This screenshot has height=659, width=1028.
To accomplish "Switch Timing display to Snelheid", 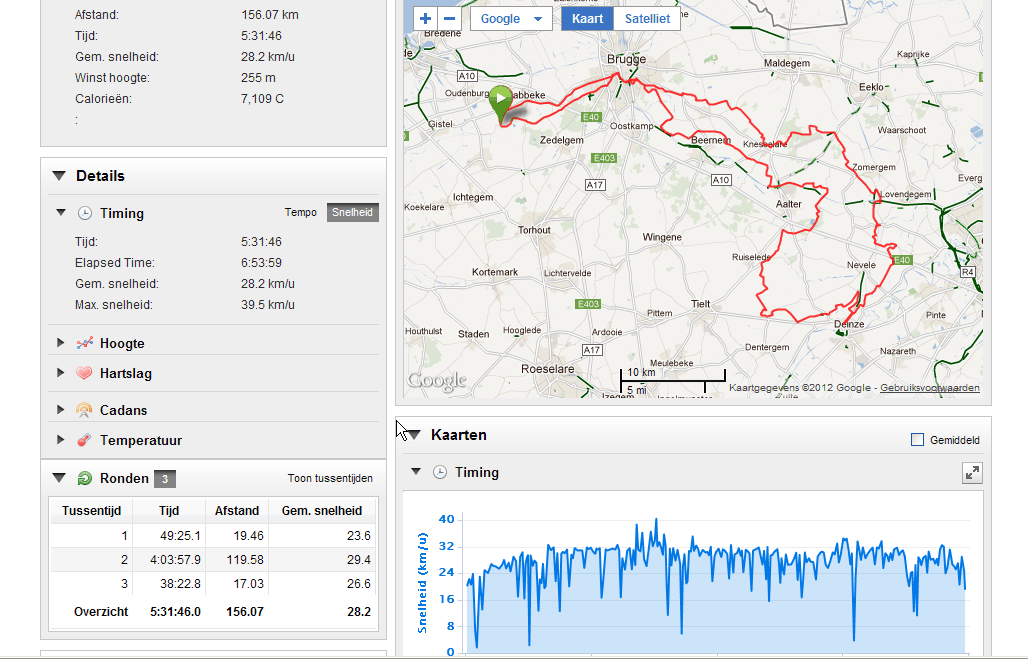I will [x=353, y=212].
